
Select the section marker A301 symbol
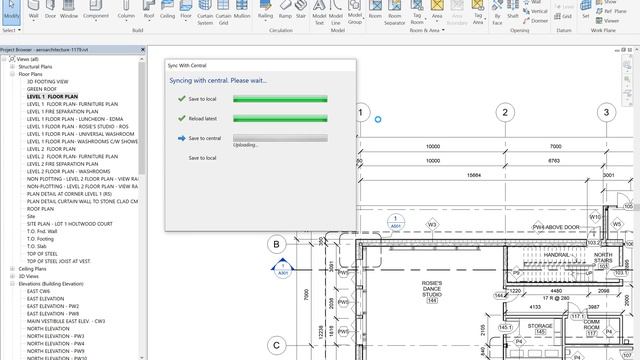pyautogui.click(x=282, y=269)
